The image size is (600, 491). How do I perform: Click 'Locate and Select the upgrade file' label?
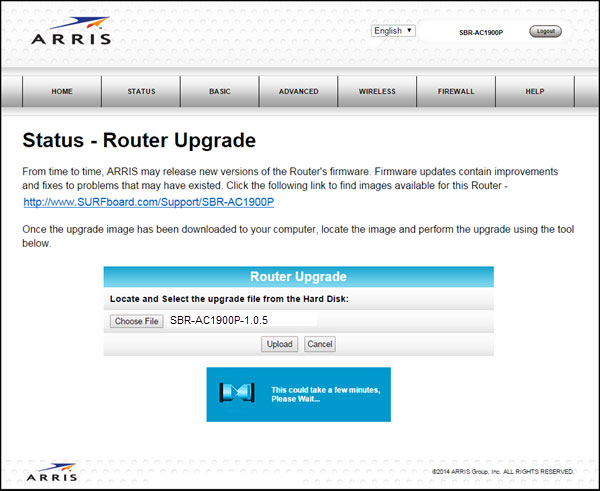pyautogui.click(x=229, y=299)
